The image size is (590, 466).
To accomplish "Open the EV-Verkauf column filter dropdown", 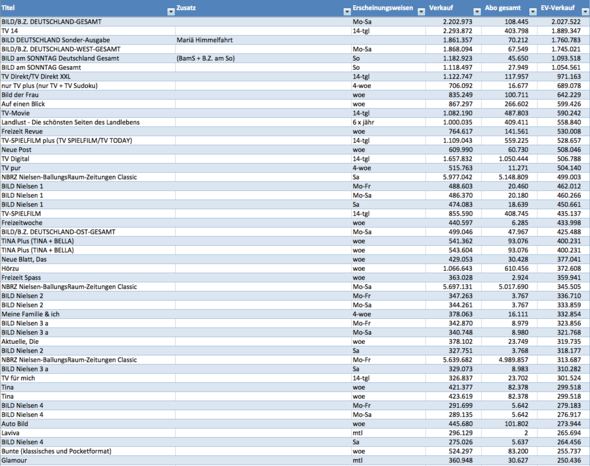I will coord(585,12).
